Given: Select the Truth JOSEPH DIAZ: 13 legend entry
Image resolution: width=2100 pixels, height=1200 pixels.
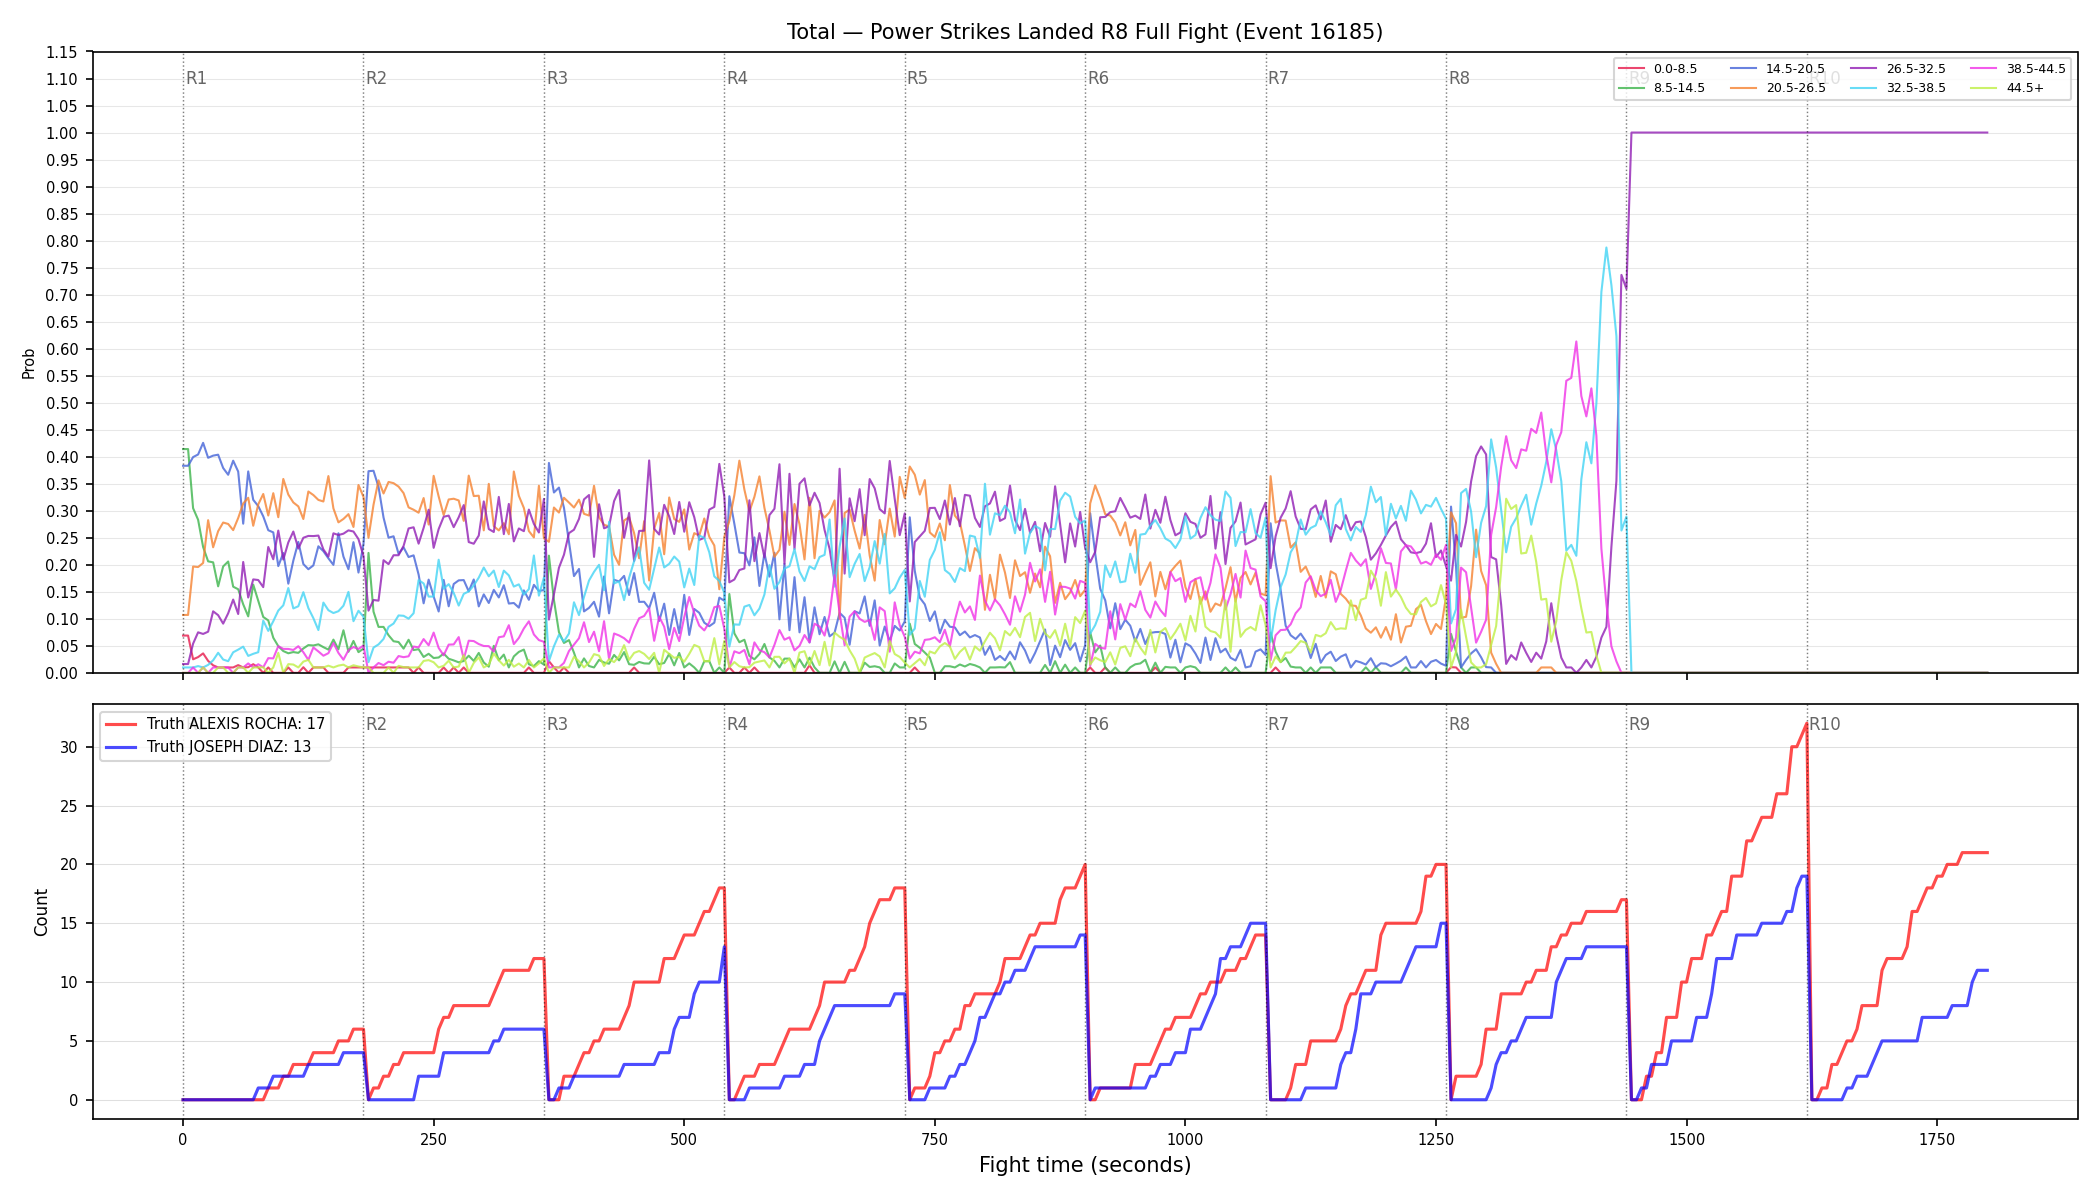Looking at the screenshot, I should tap(208, 747).
